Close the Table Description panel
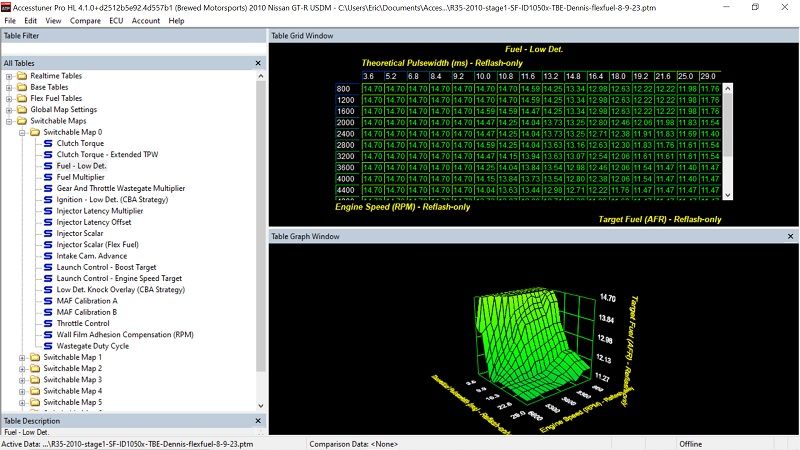 tap(258, 421)
